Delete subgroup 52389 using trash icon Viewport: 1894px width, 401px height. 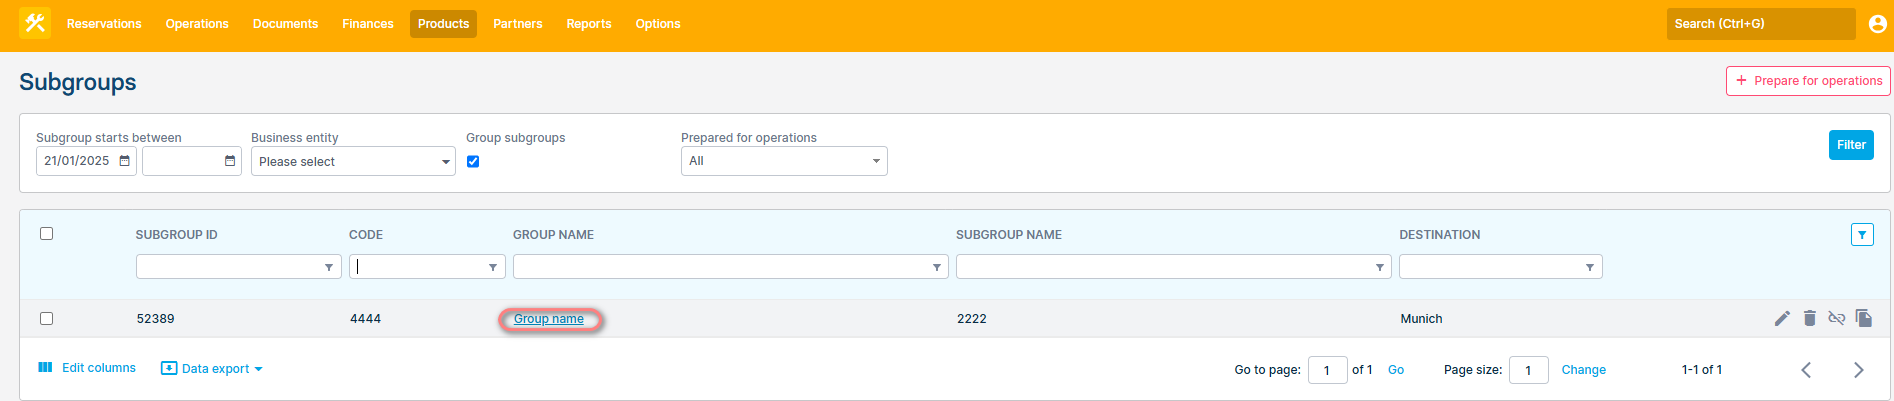(1809, 318)
